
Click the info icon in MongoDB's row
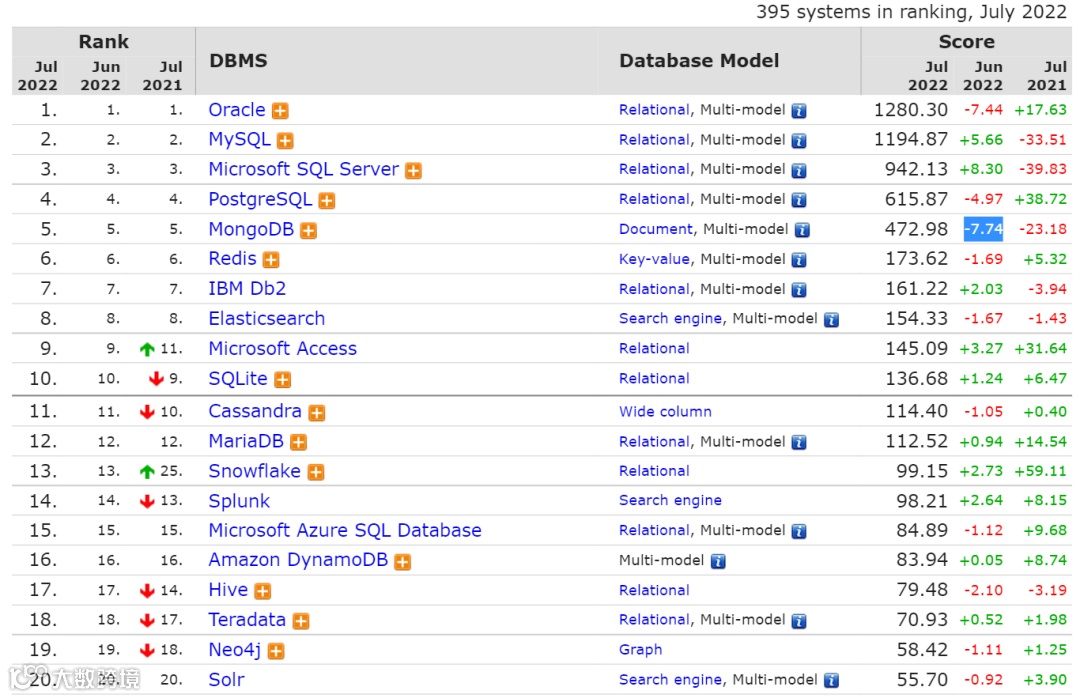(801, 230)
